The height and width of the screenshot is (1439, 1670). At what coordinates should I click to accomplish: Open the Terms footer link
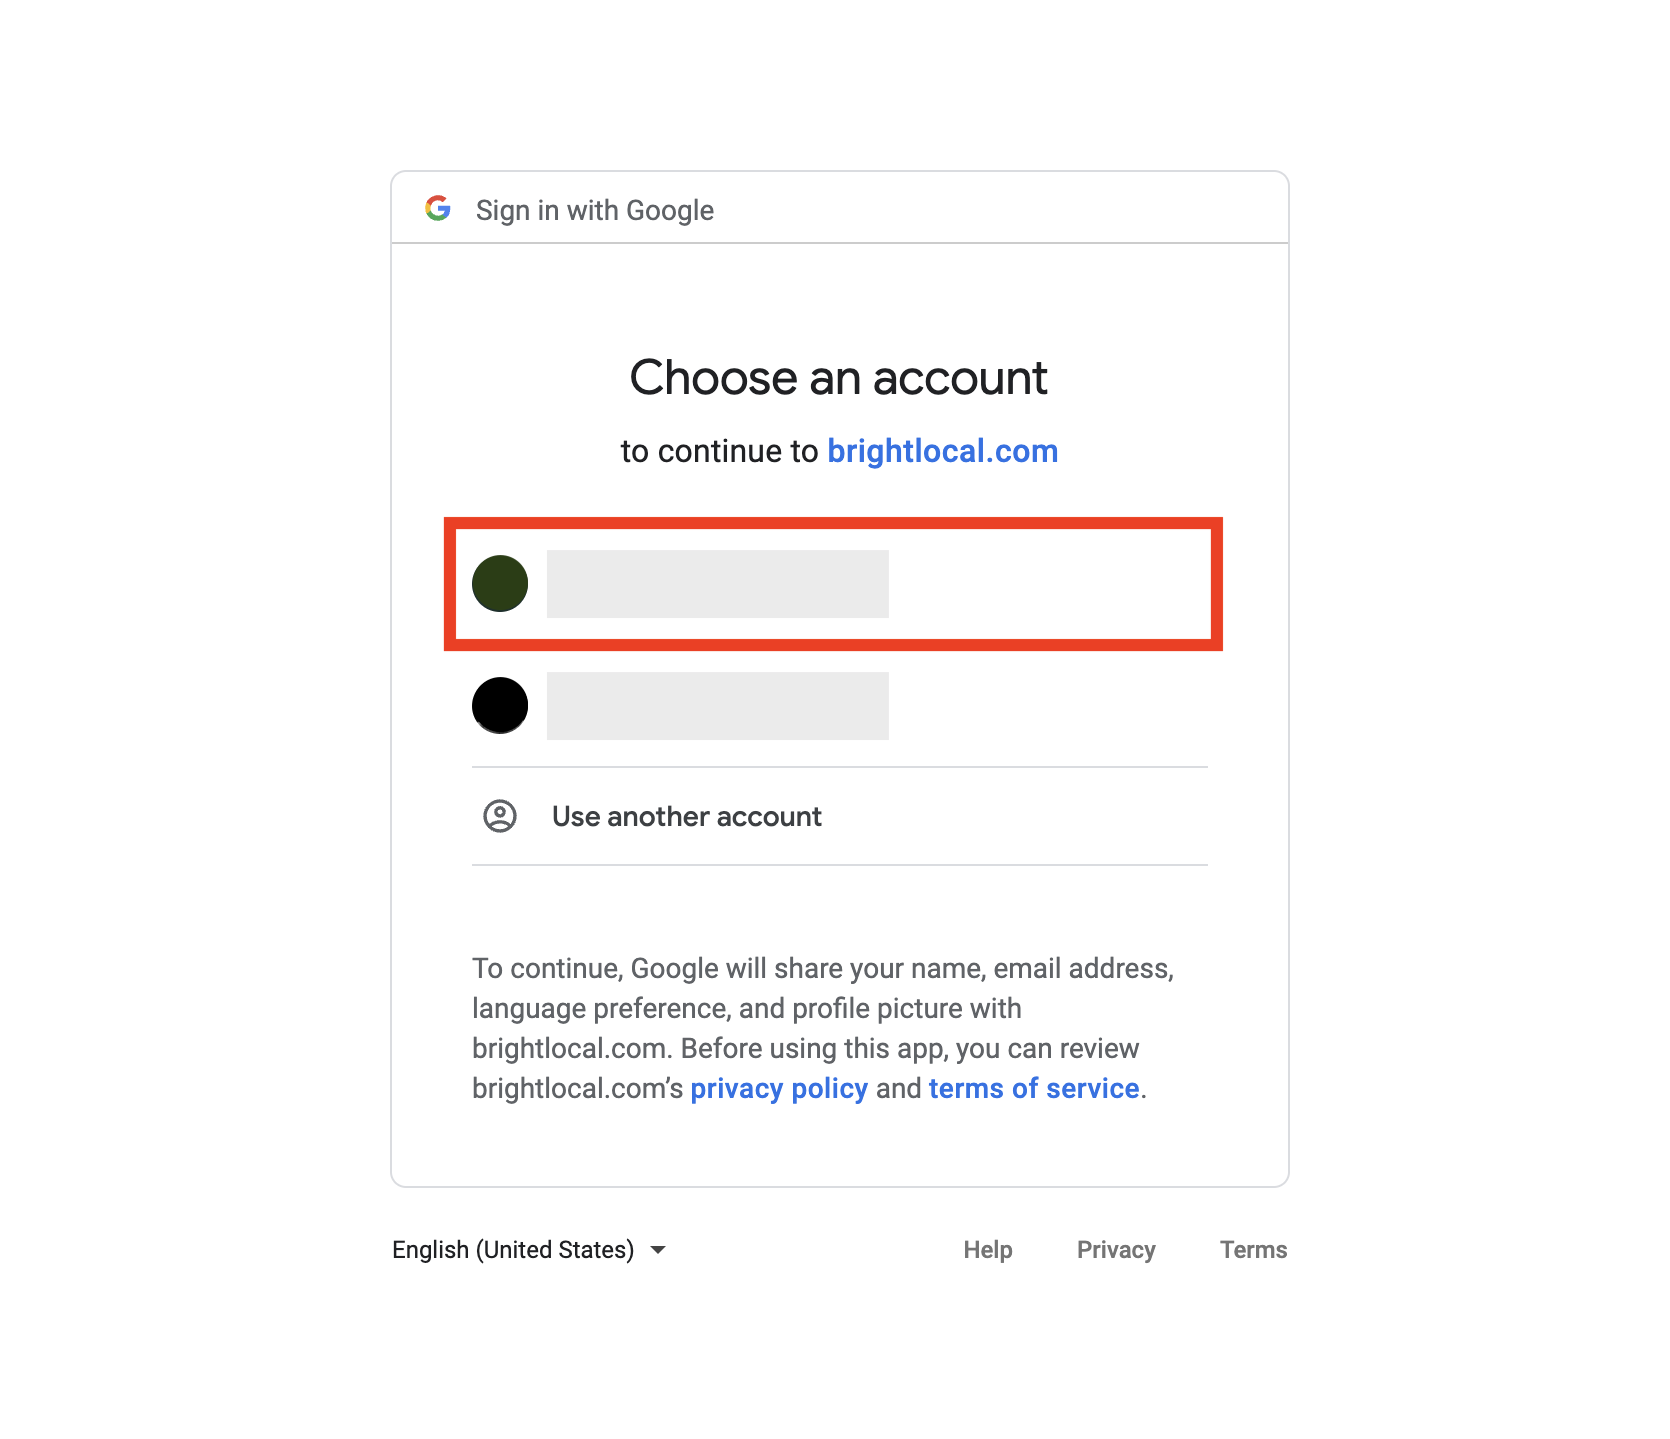pos(1253,1250)
